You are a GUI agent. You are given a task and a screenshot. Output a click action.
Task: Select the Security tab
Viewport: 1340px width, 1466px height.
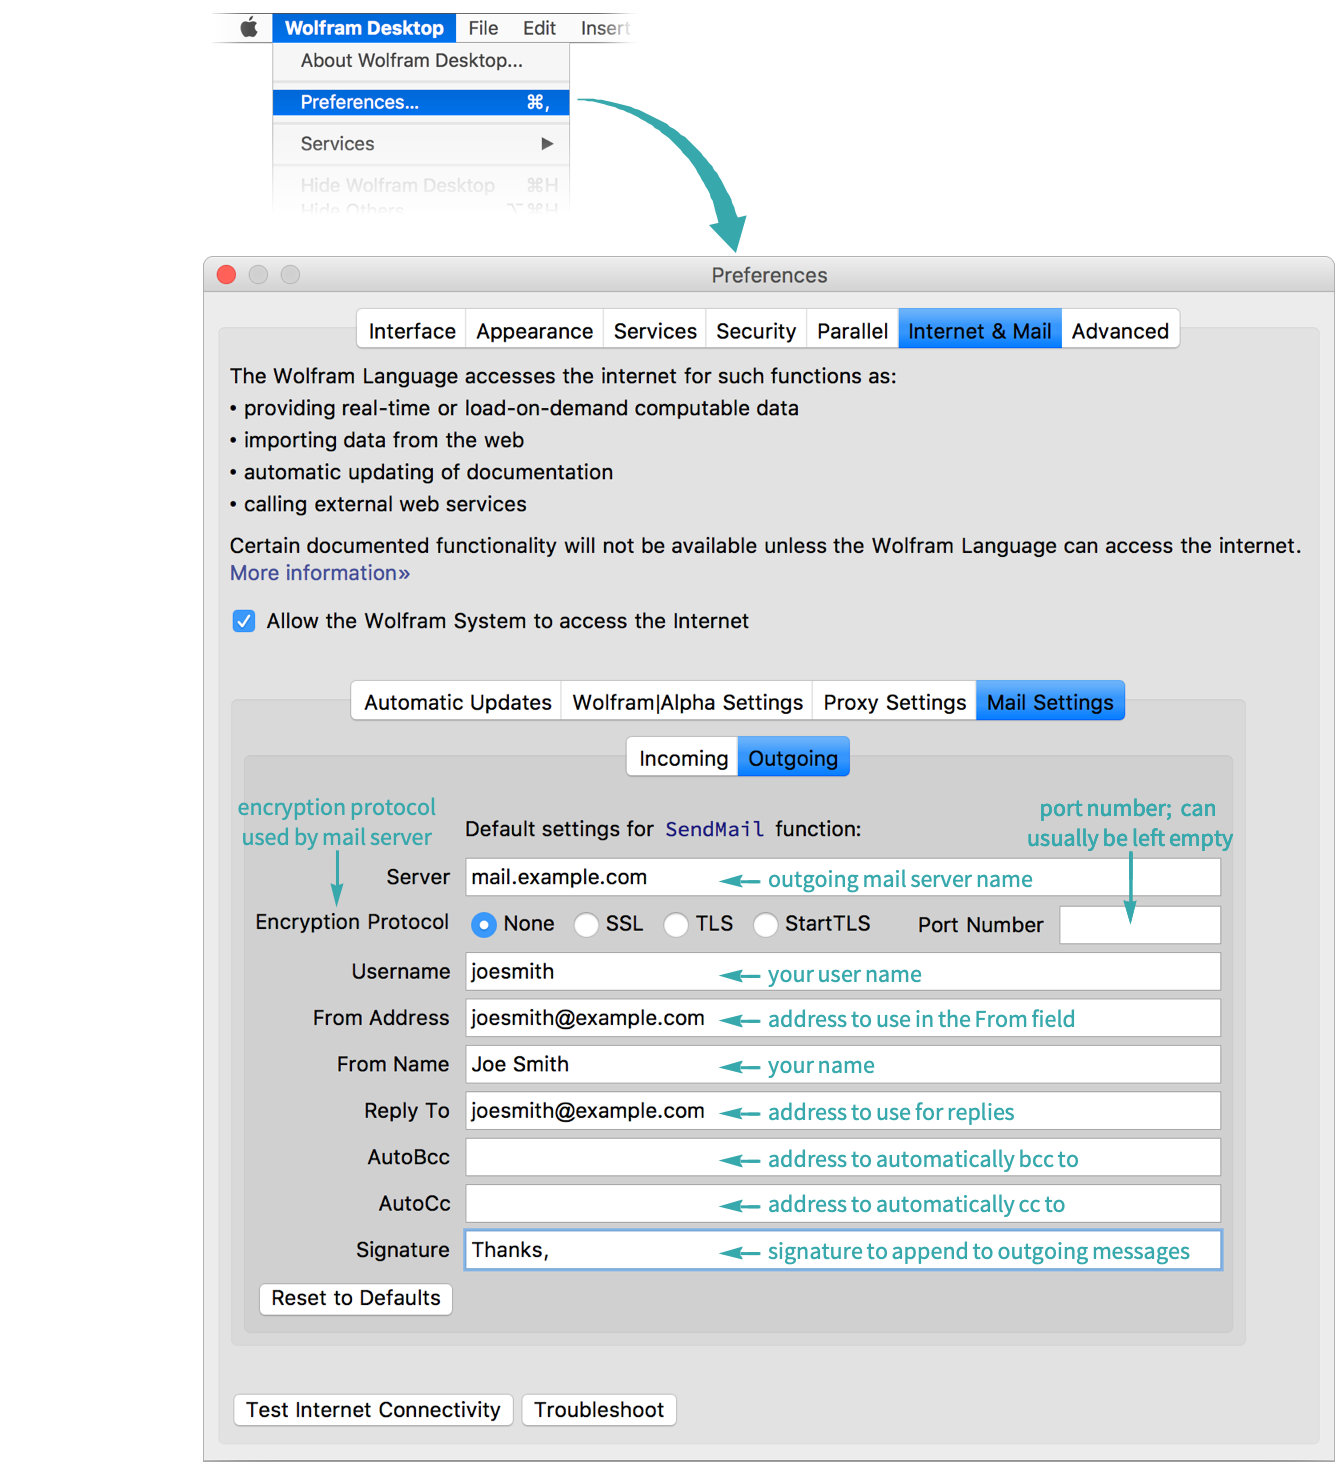[x=755, y=331]
